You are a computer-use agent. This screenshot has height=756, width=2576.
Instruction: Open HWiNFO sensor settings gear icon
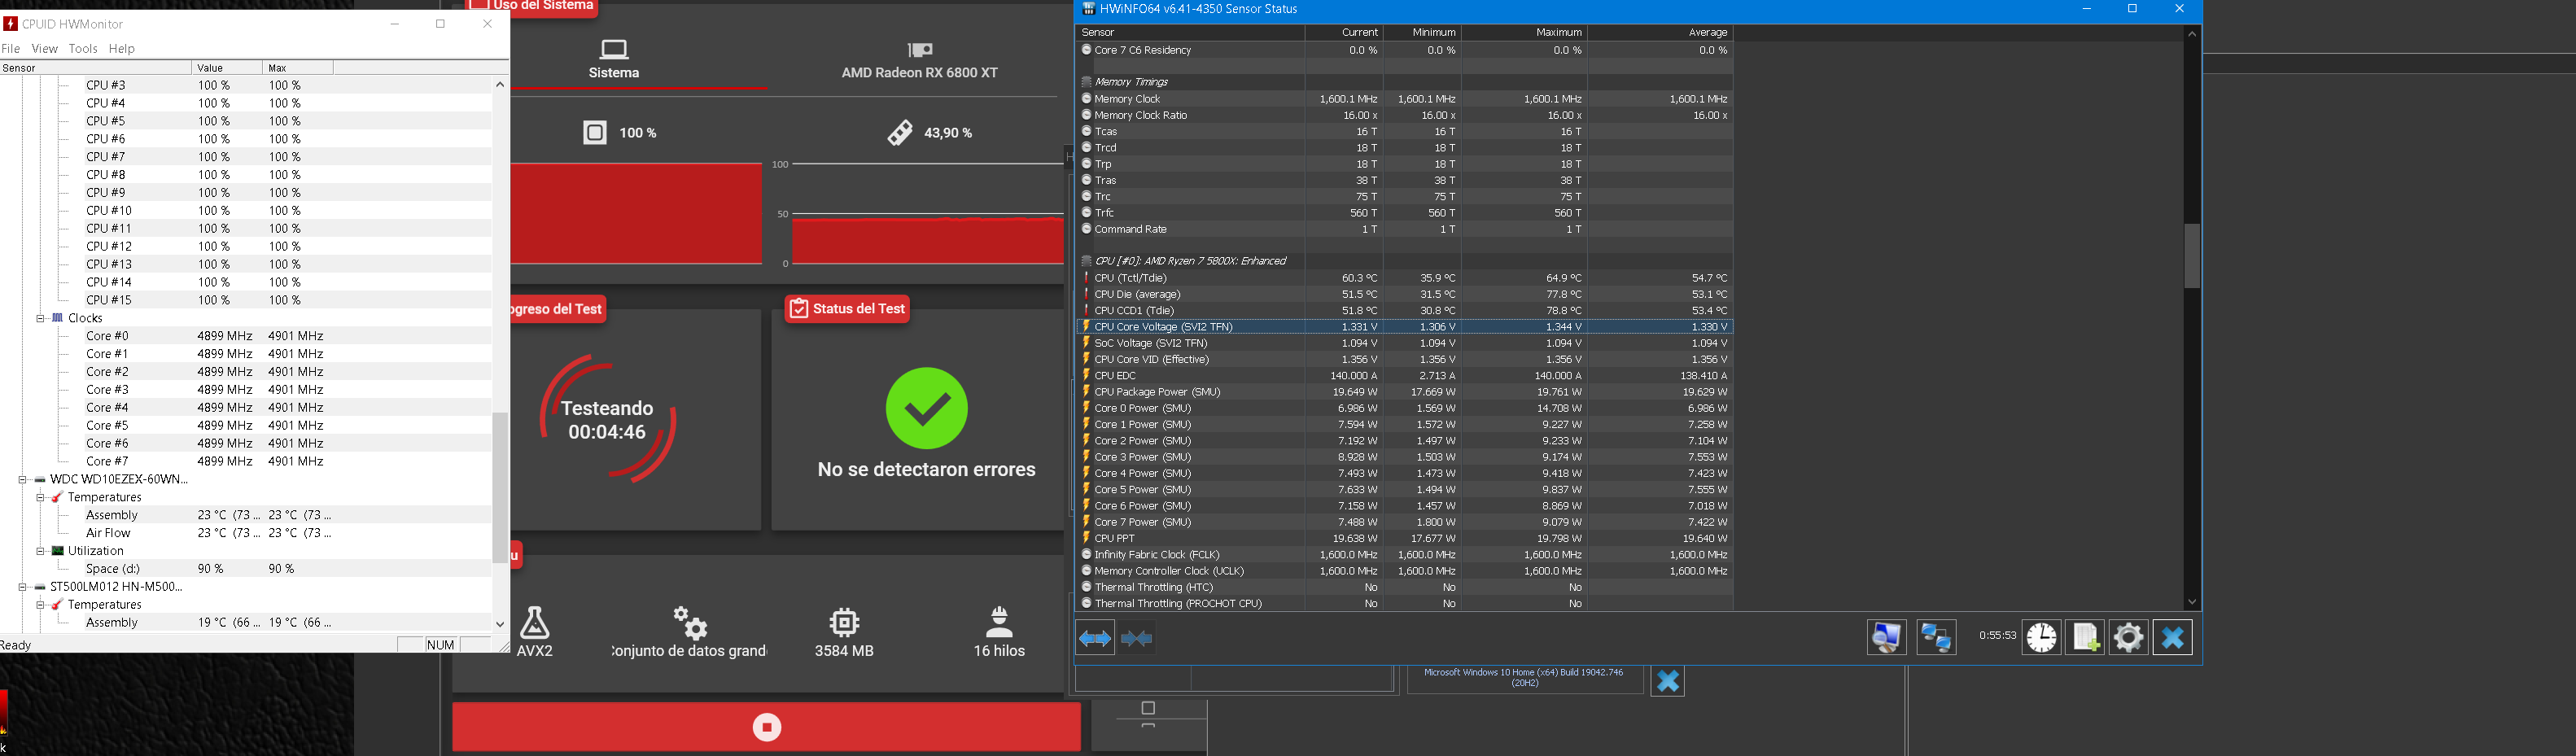(2128, 637)
